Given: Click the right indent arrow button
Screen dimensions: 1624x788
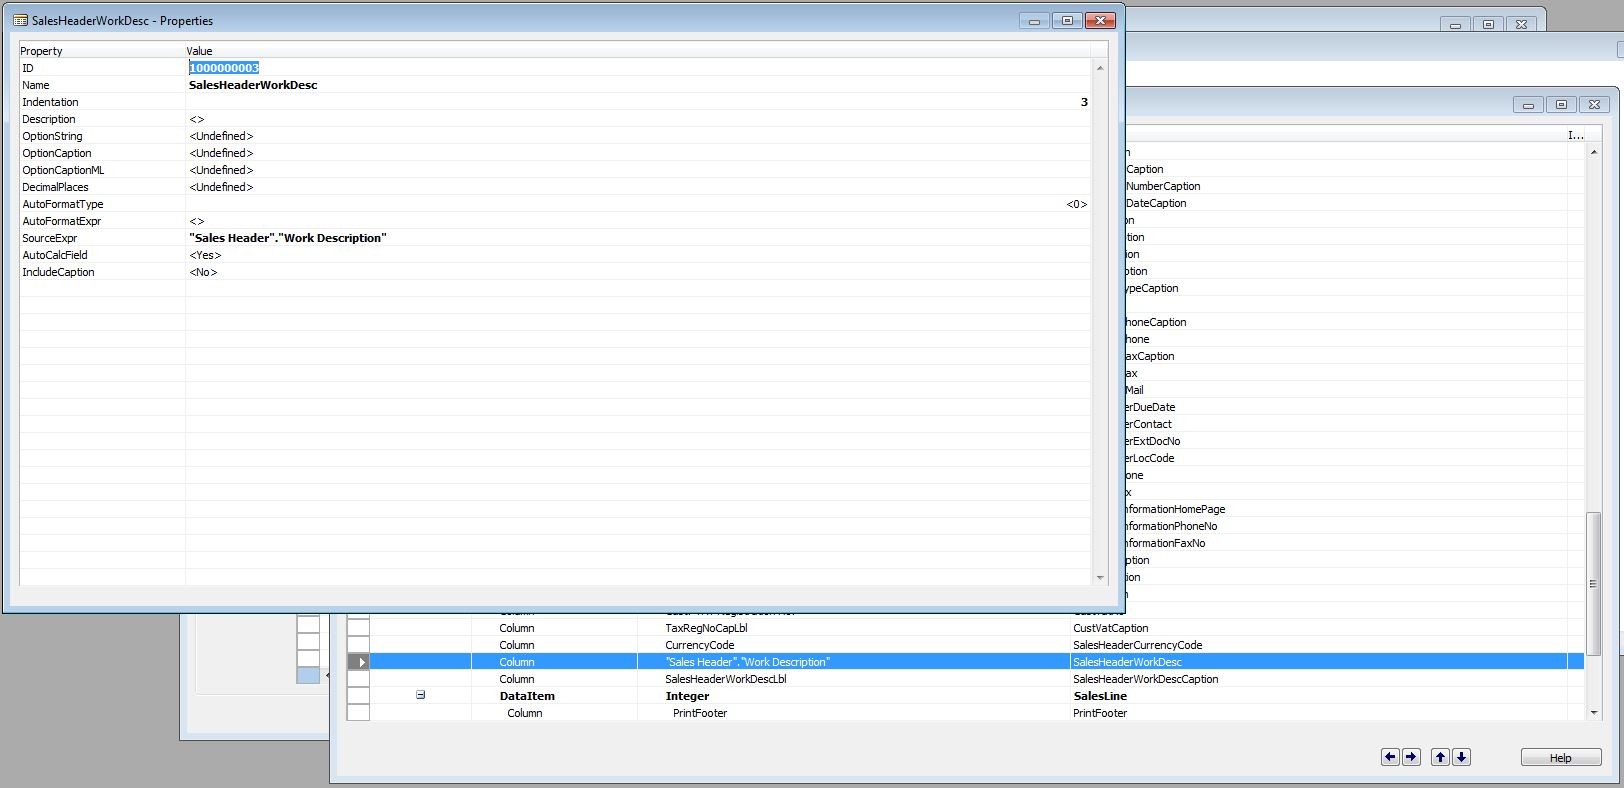Looking at the screenshot, I should click(x=1411, y=757).
